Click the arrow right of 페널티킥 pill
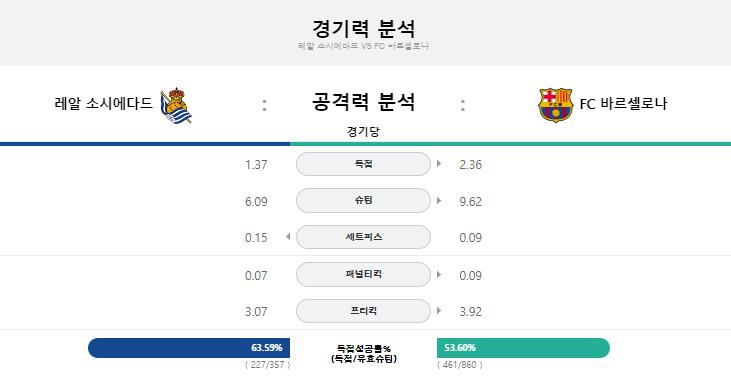This screenshot has width=731, height=376. pyautogui.click(x=439, y=274)
